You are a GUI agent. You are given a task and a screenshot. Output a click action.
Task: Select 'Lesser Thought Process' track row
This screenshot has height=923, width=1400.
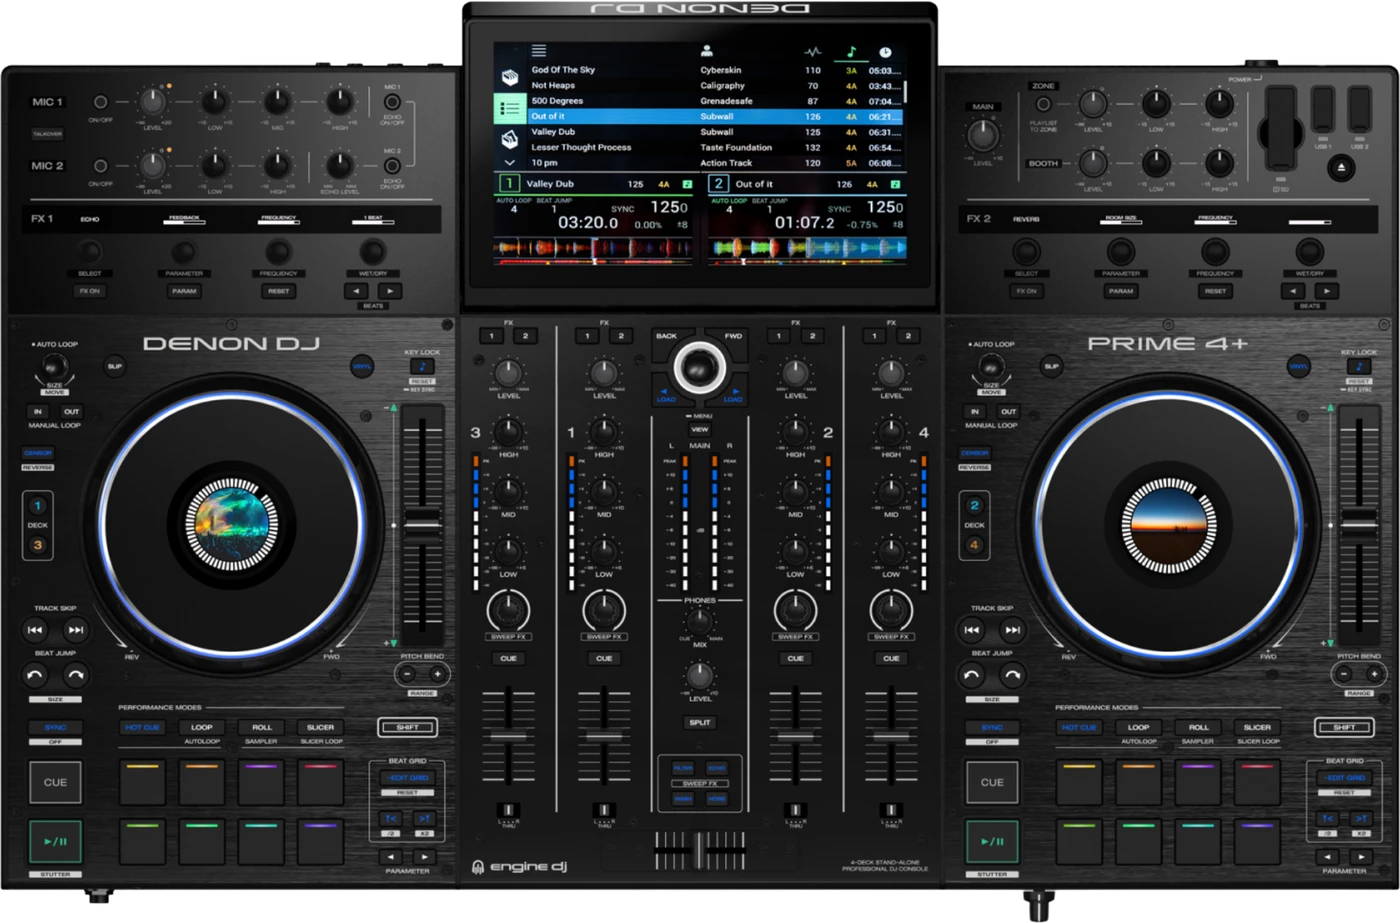[x=715, y=147]
